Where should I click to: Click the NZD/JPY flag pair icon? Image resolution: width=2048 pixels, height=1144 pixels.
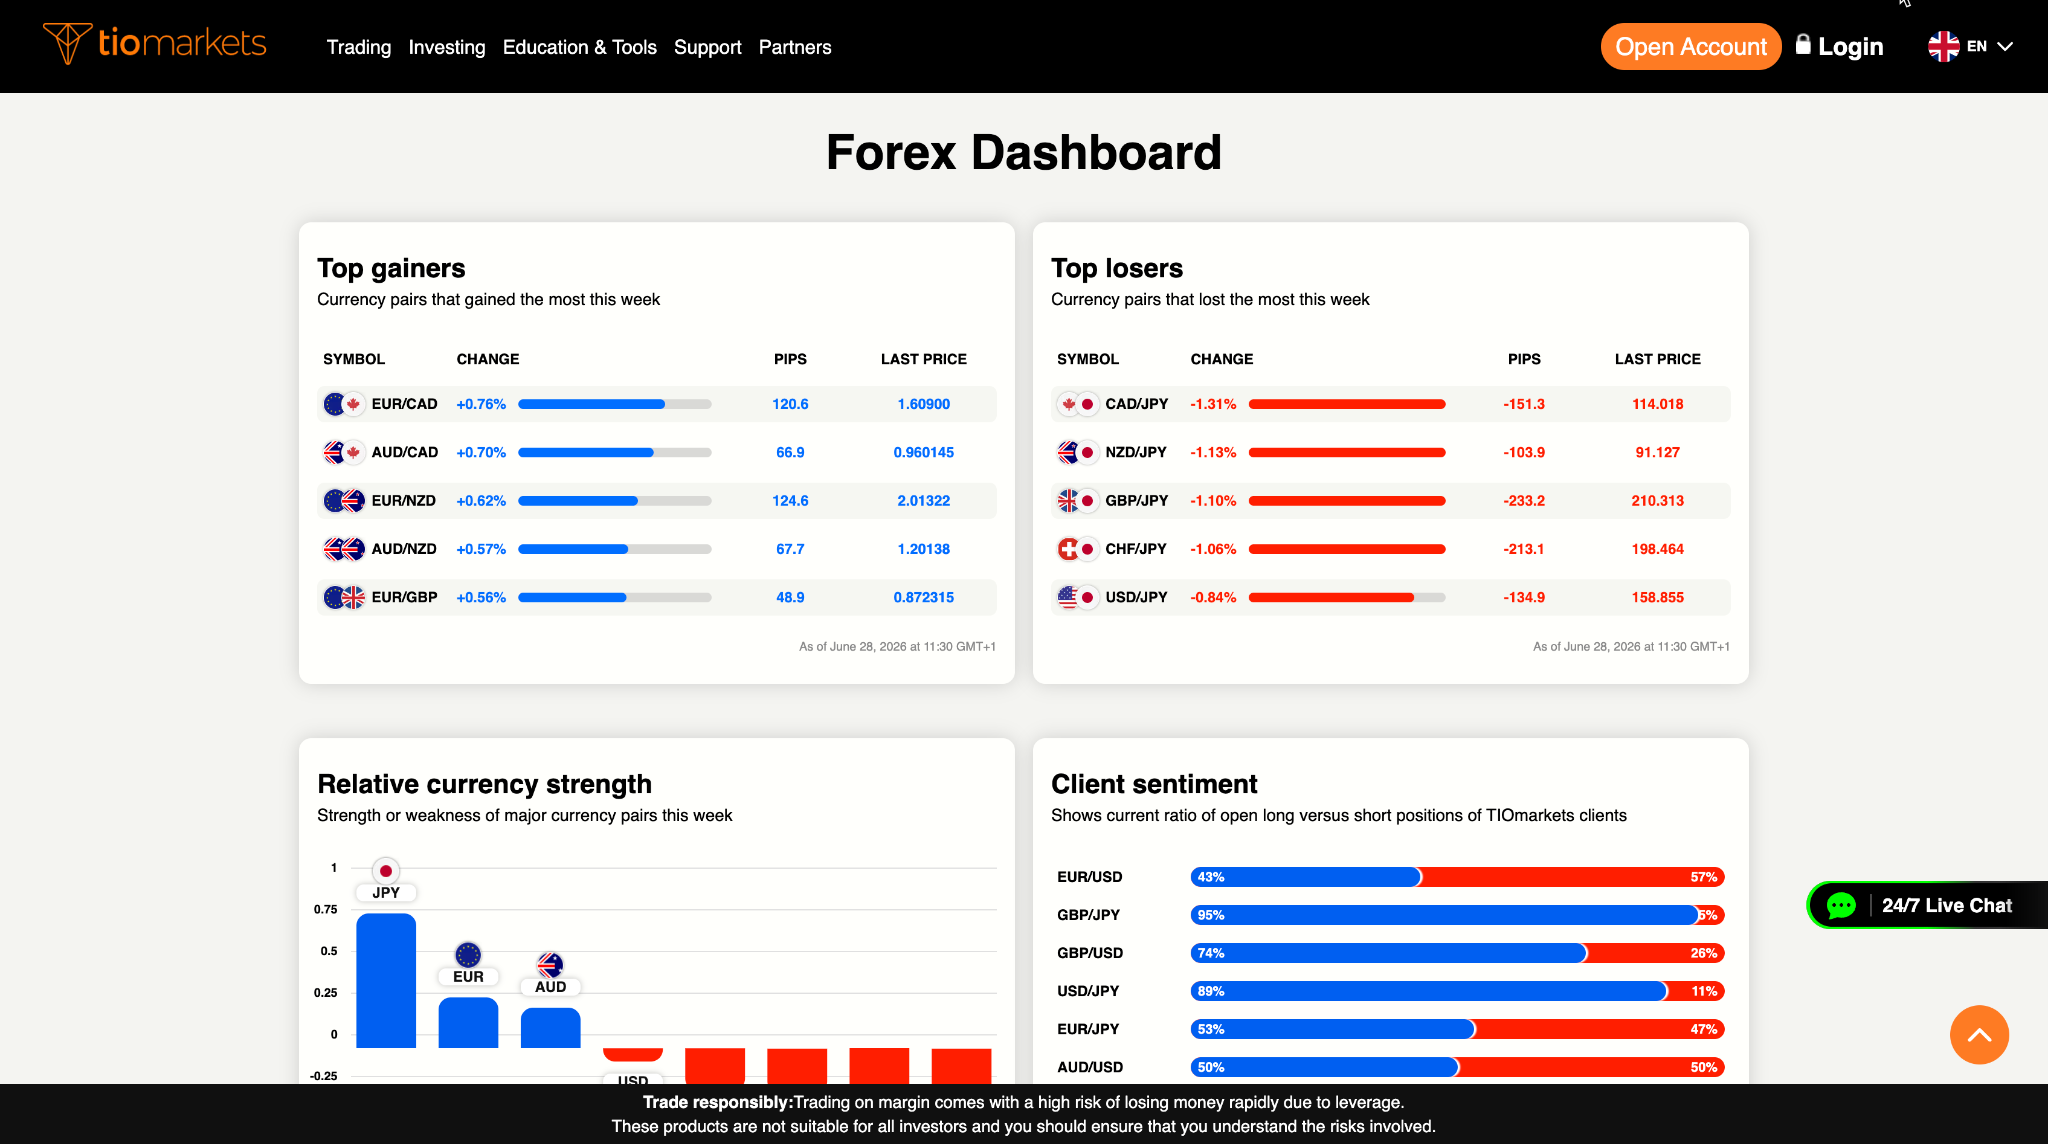[x=1078, y=452]
